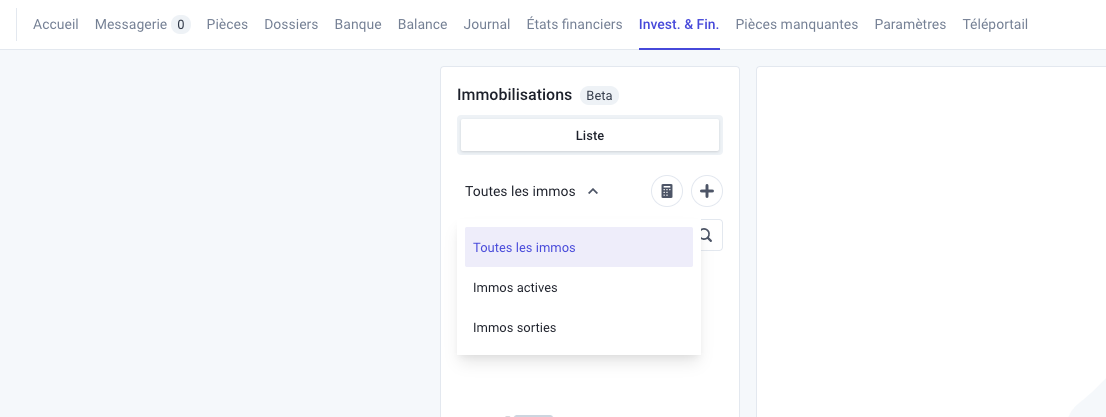Switch to the Liste view button
1106x417 pixels.
point(590,135)
